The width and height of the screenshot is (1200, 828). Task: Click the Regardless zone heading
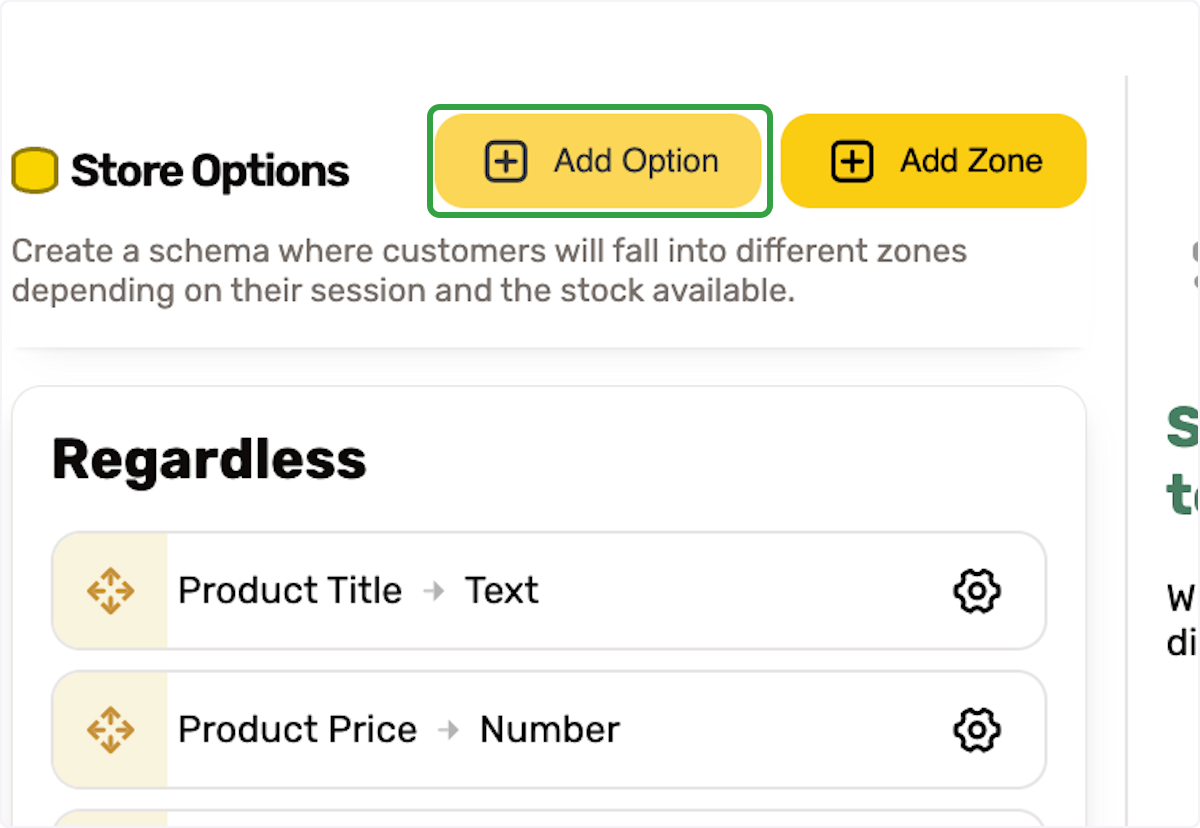209,460
